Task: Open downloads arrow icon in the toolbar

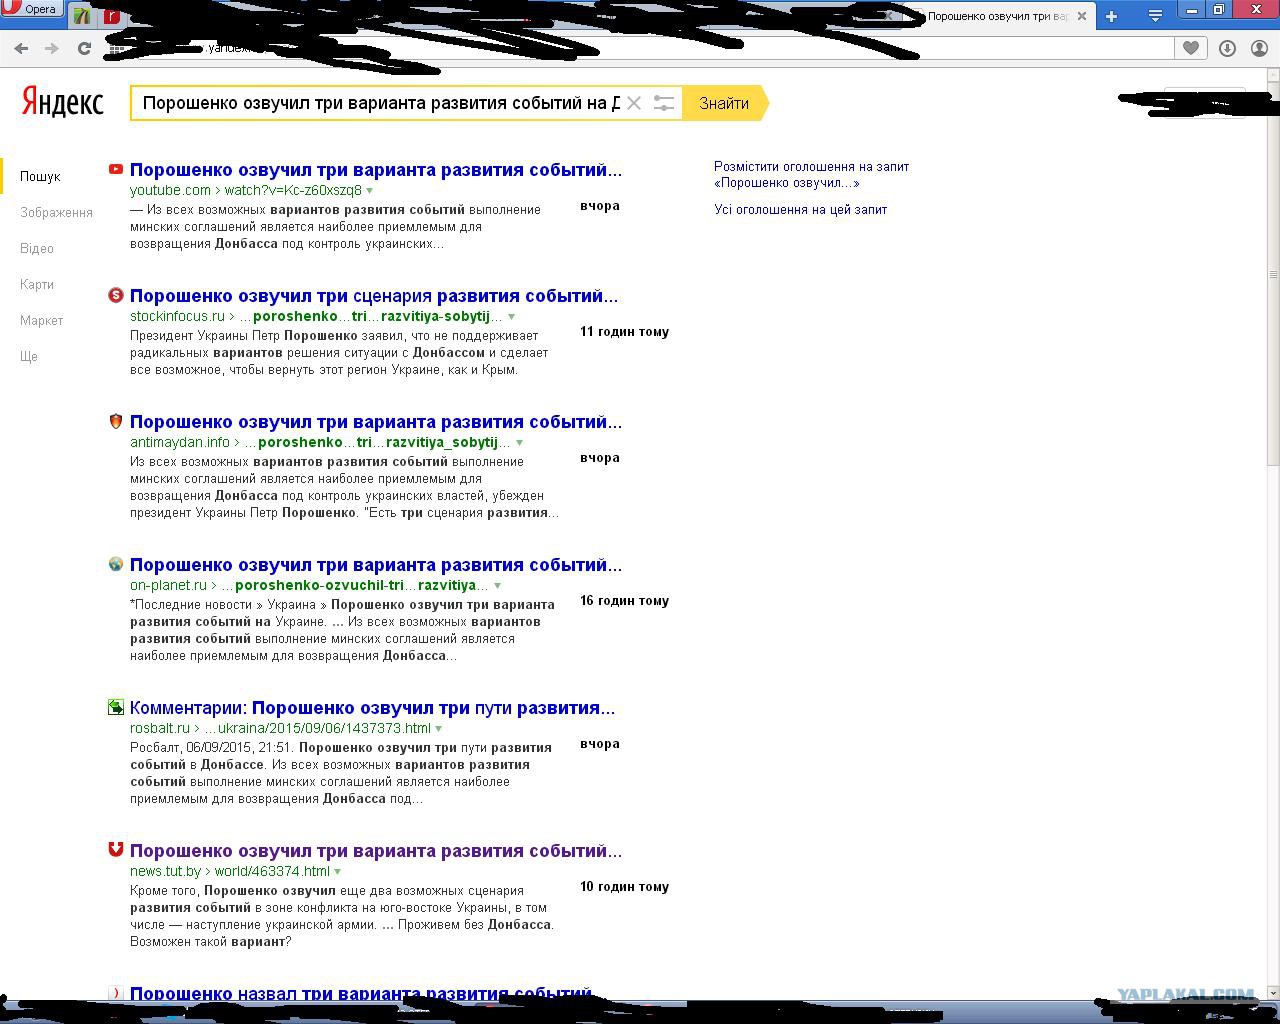Action: 1228,48
